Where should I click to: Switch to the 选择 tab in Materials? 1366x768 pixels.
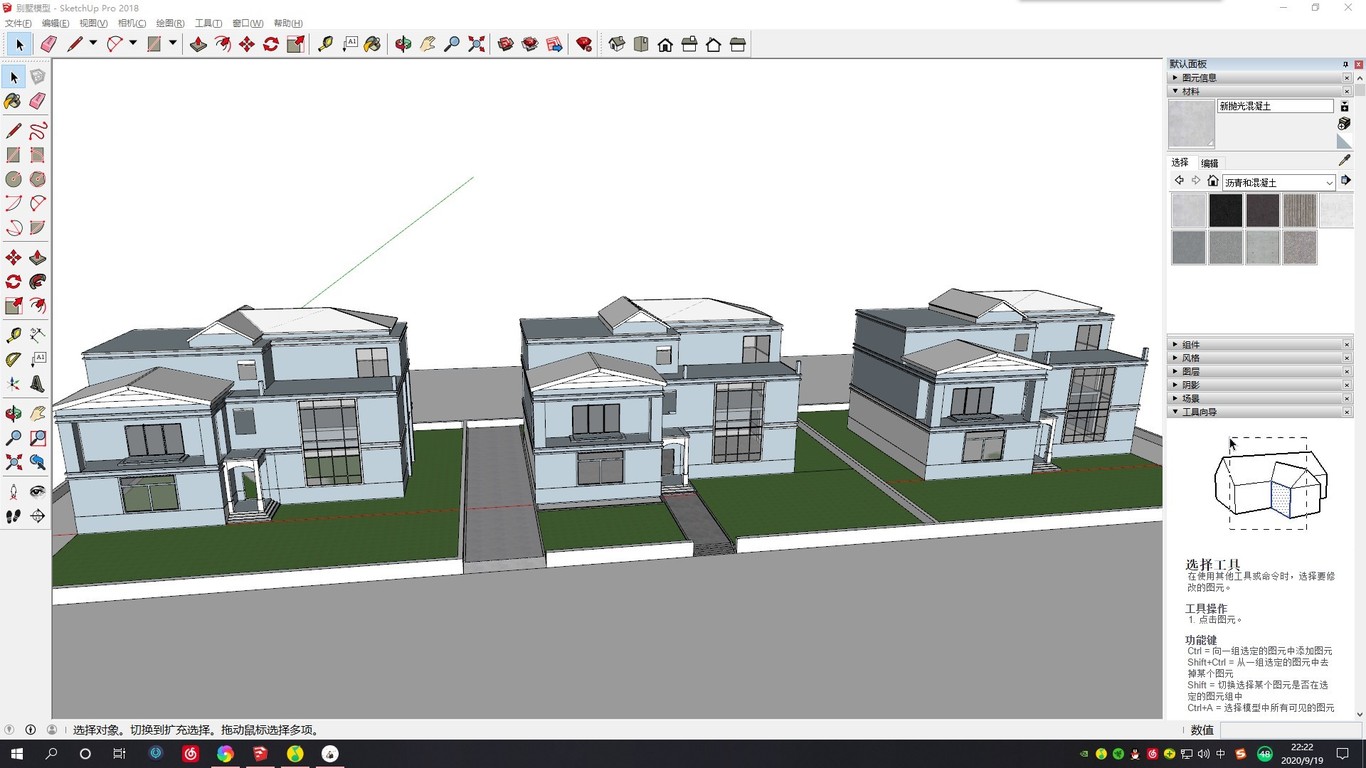click(1180, 163)
